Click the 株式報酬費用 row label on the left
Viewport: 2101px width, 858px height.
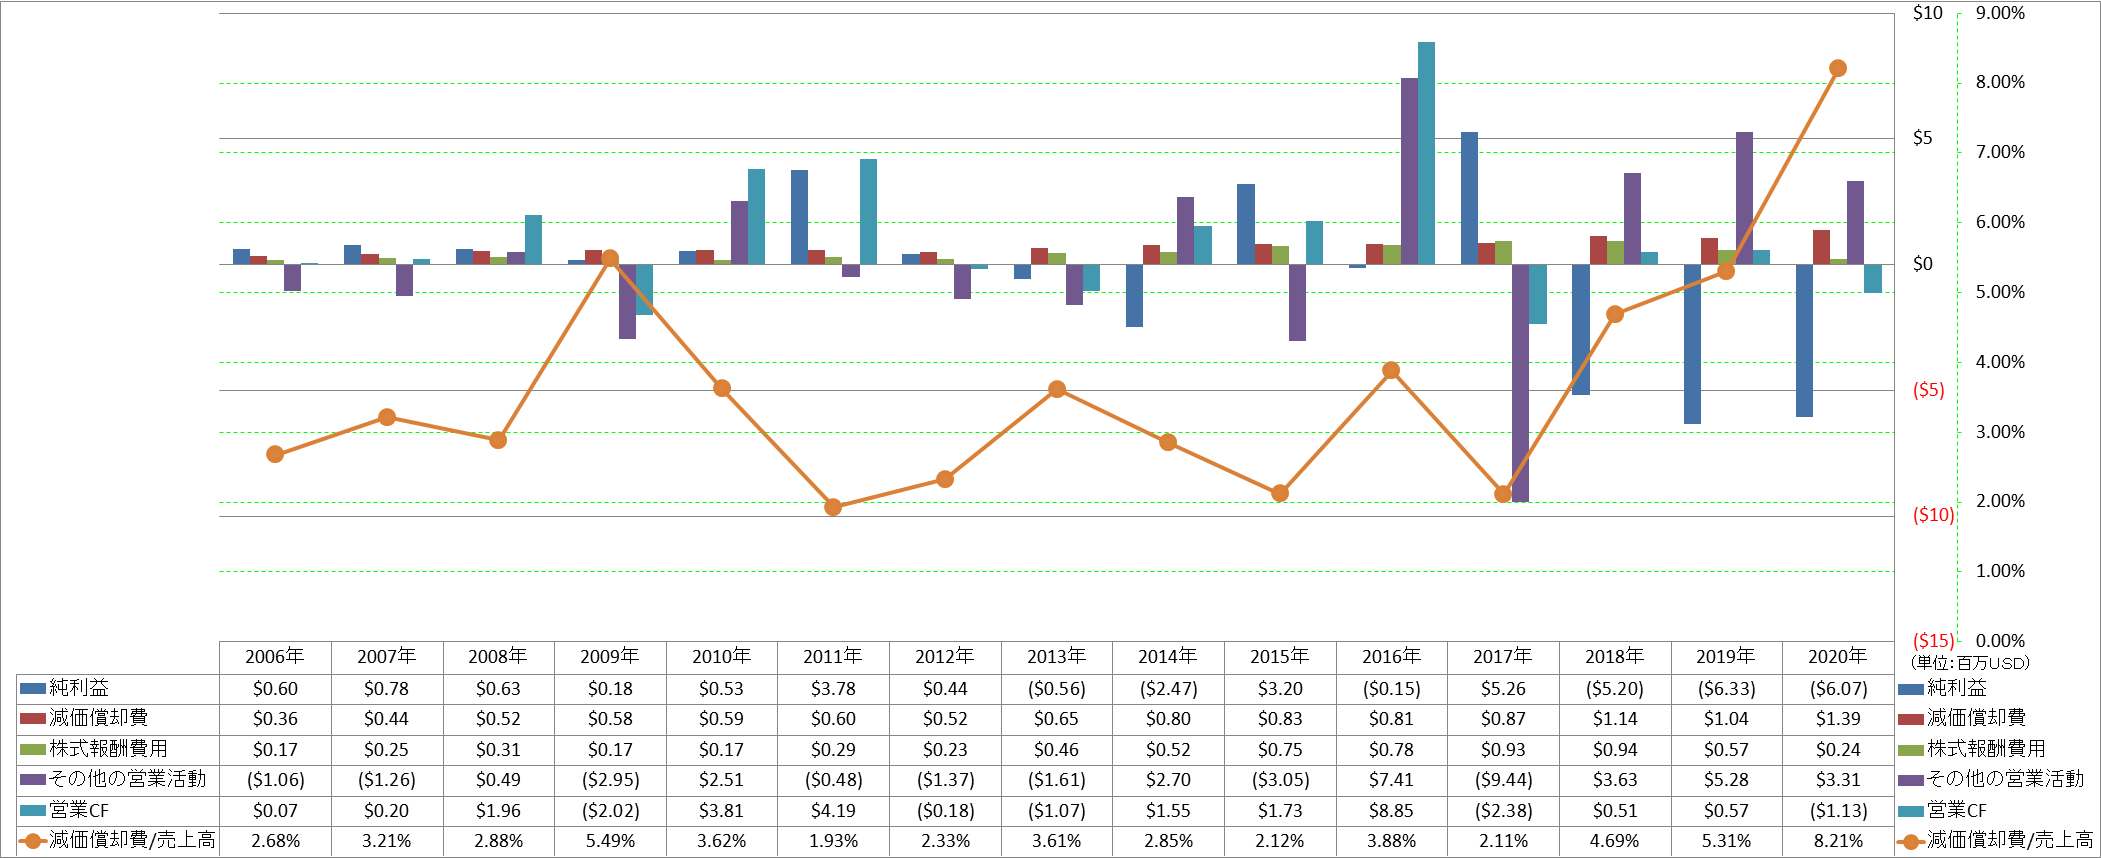(108, 749)
